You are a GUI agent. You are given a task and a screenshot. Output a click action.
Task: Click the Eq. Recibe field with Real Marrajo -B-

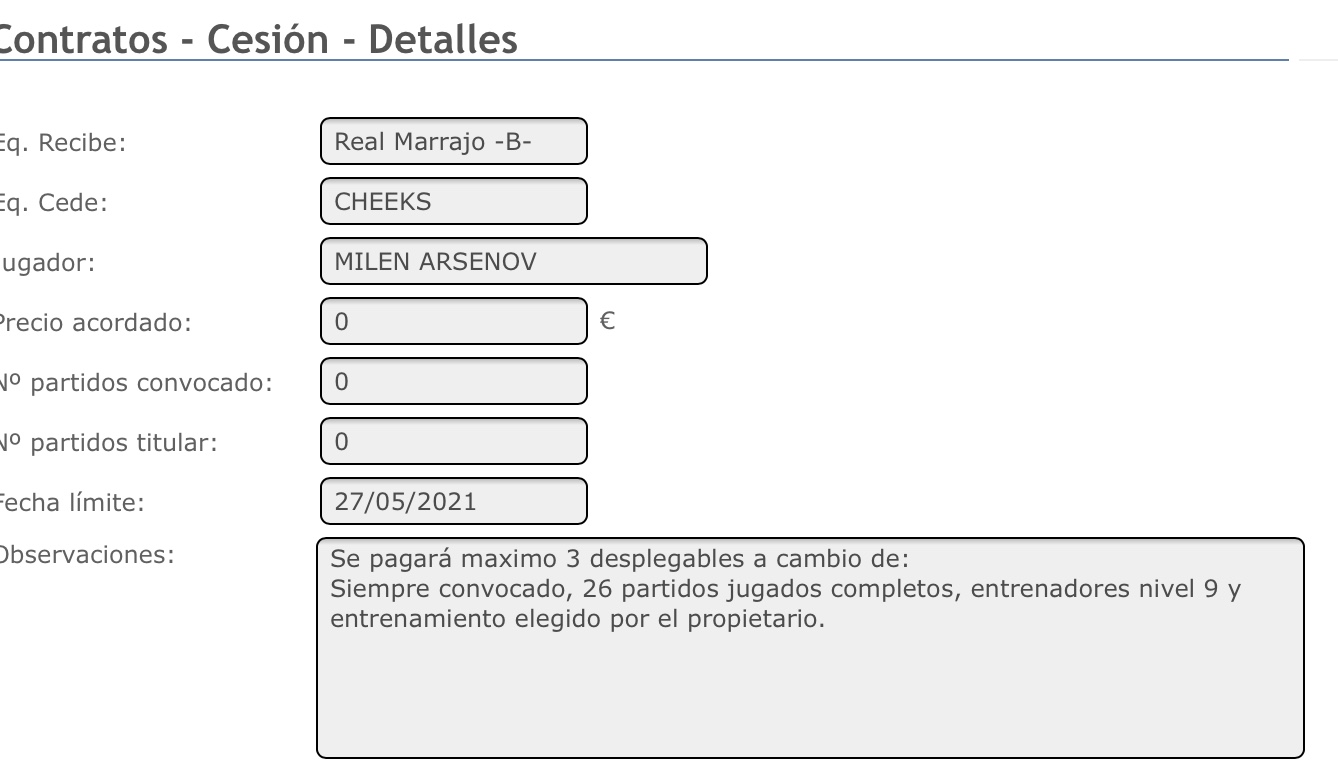point(453,141)
